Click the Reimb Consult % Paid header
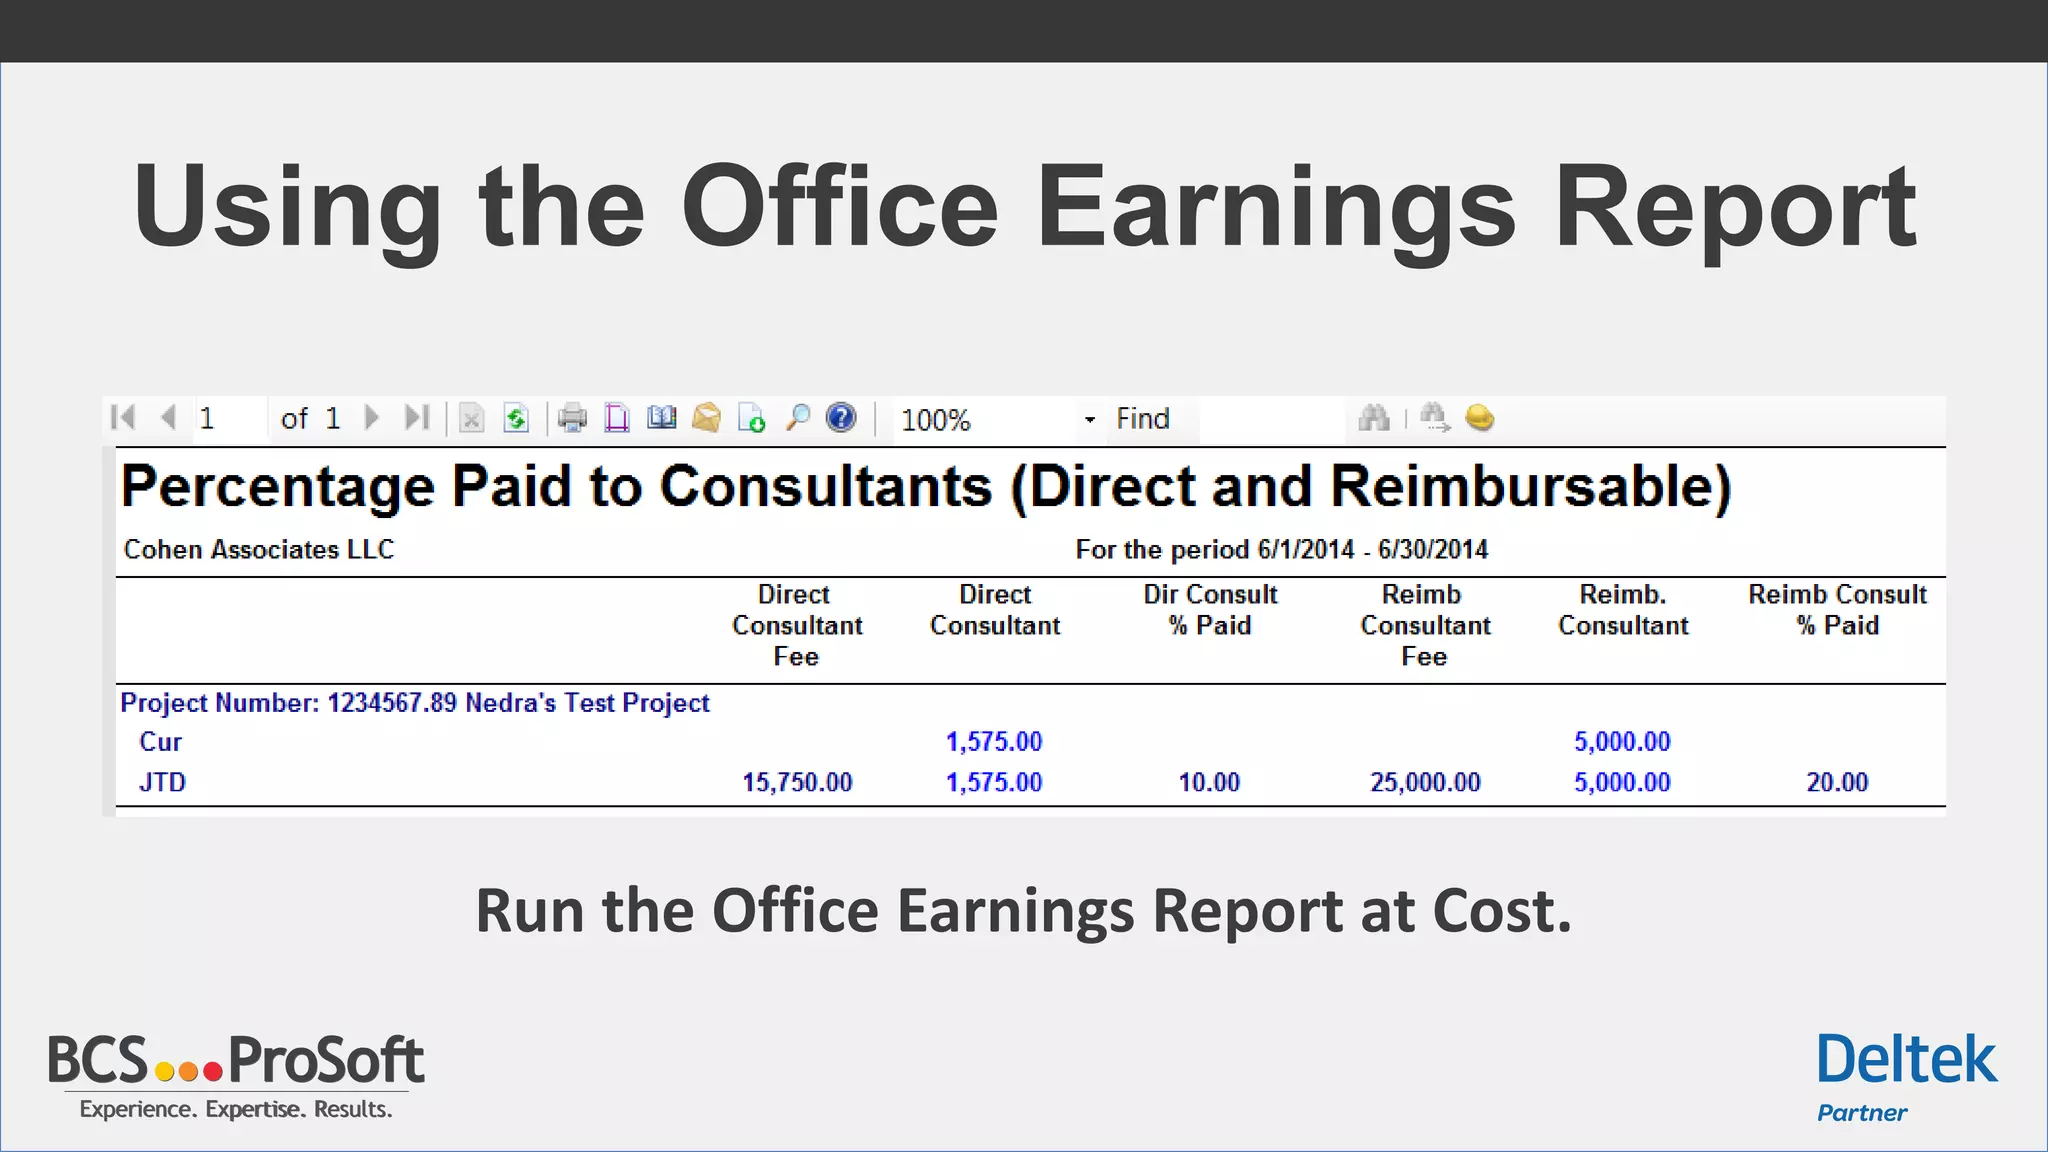 click(1837, 610)
